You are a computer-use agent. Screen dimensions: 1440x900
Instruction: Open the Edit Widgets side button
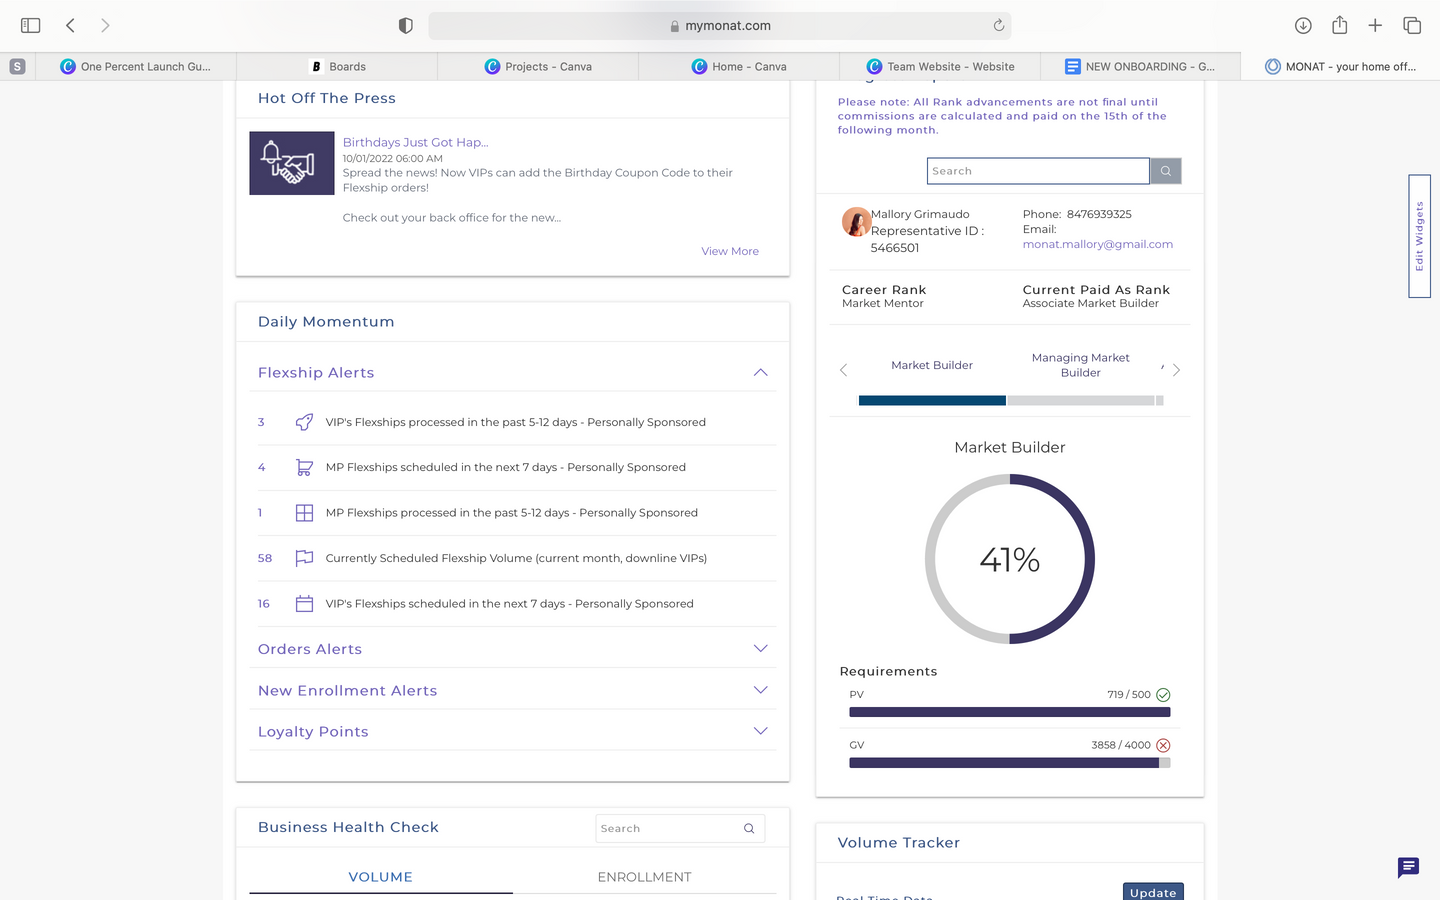click(1419, 236)
